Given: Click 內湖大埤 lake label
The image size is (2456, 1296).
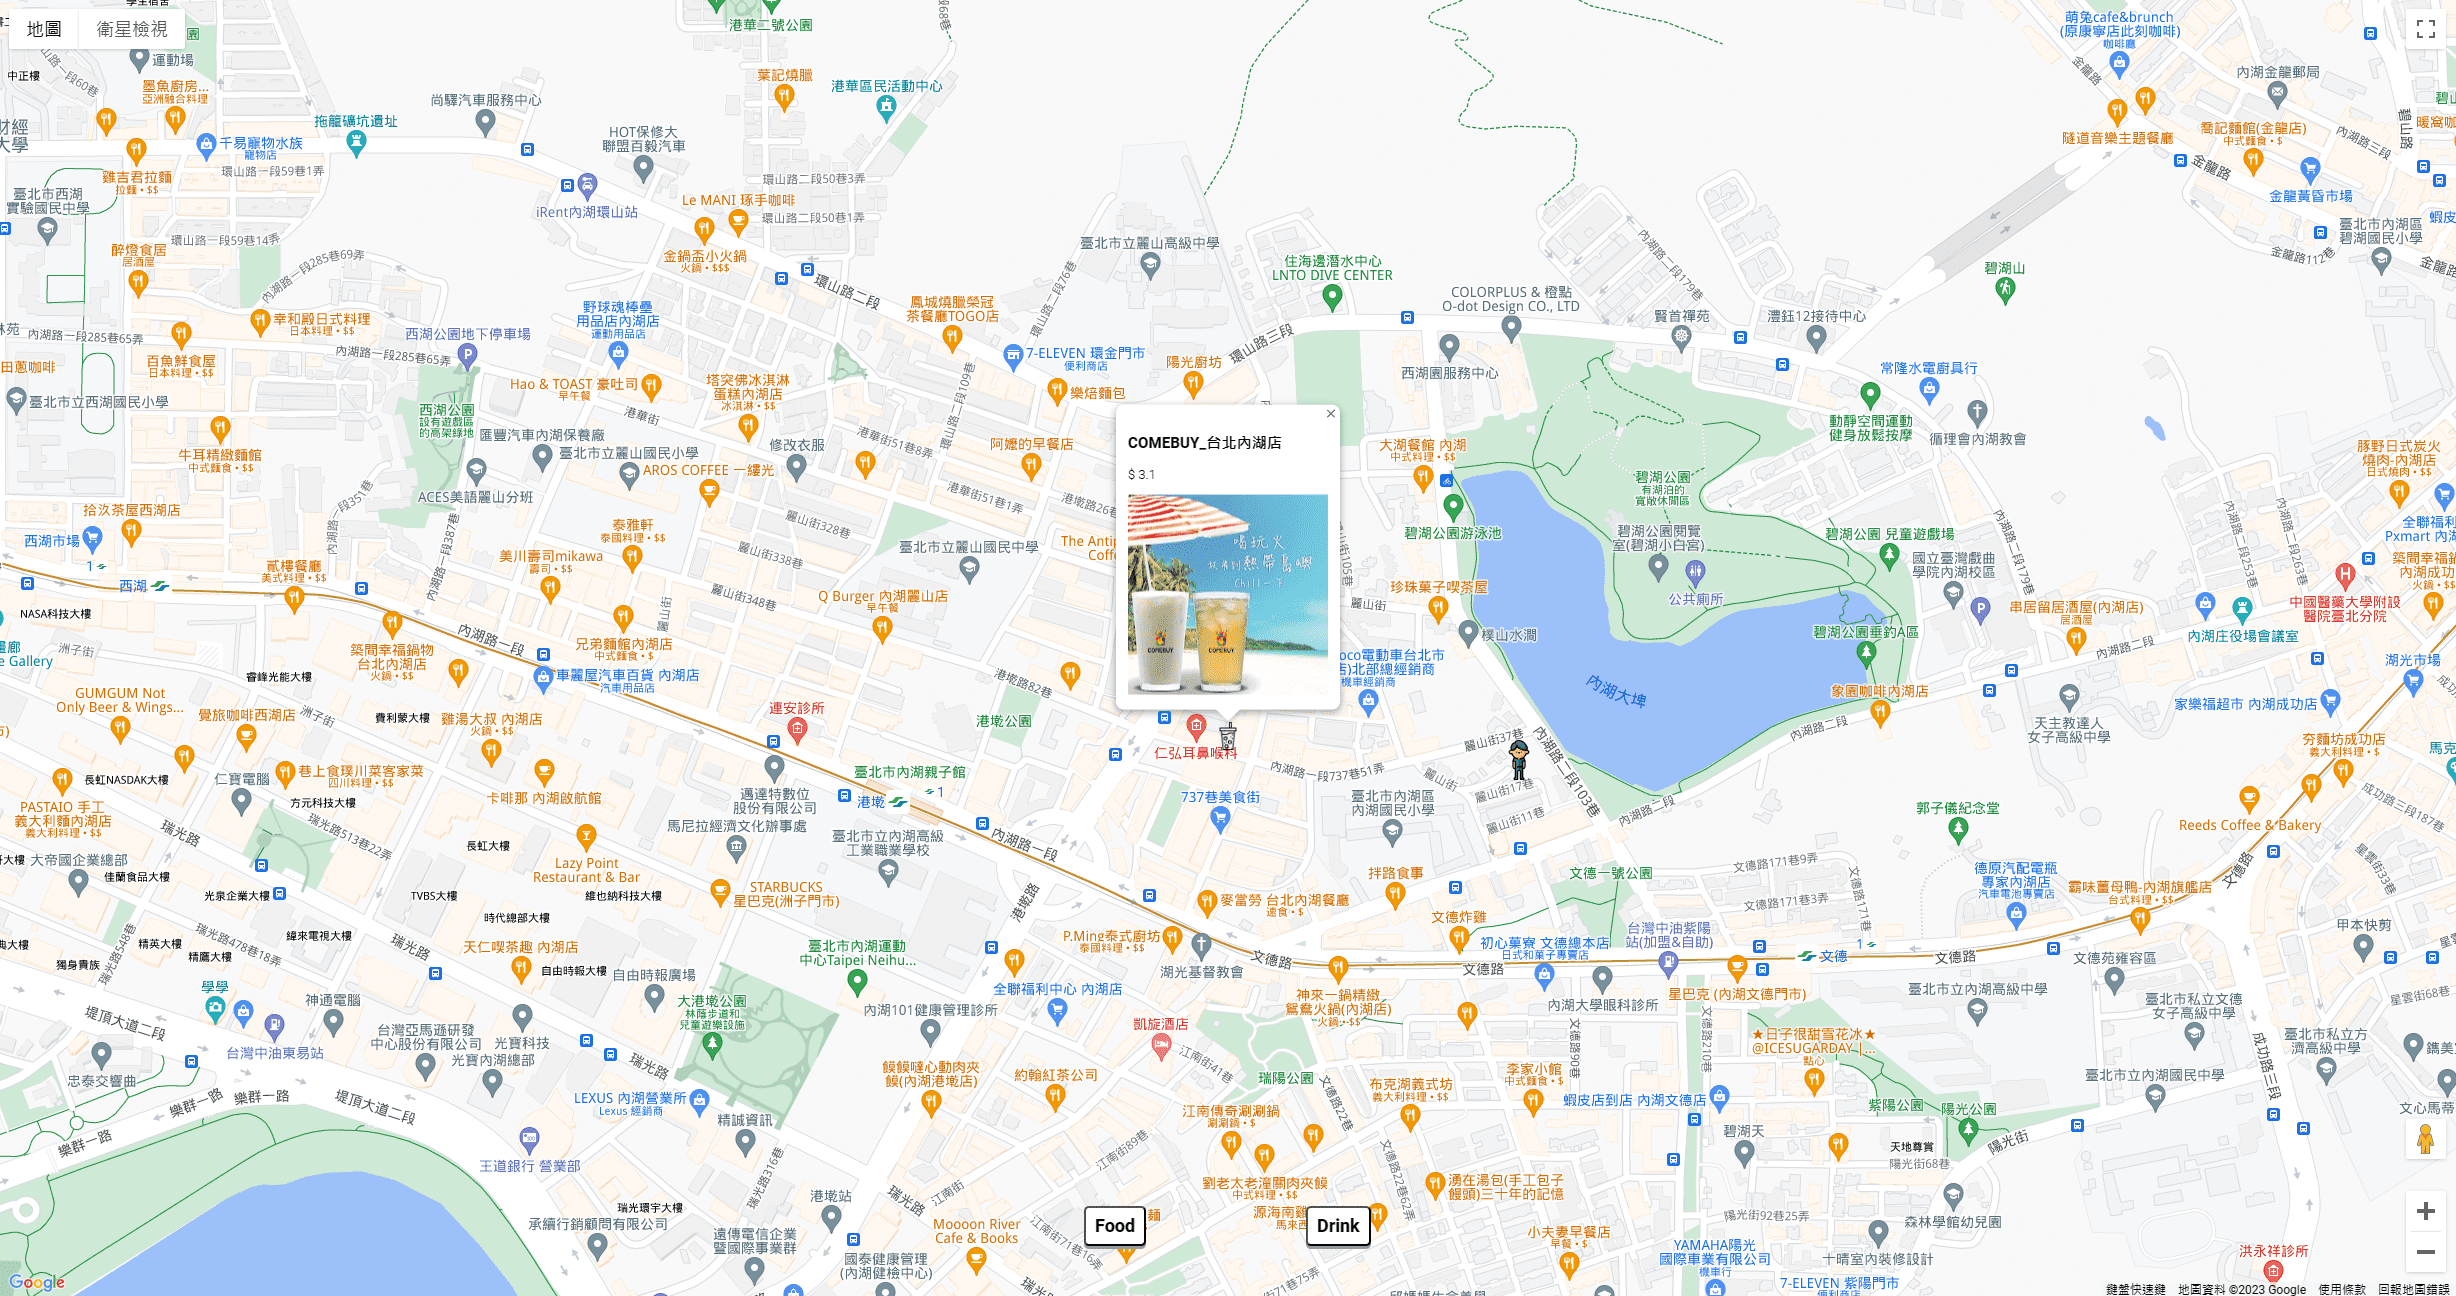Looking at the screenshot, I should coord(1616,691).
